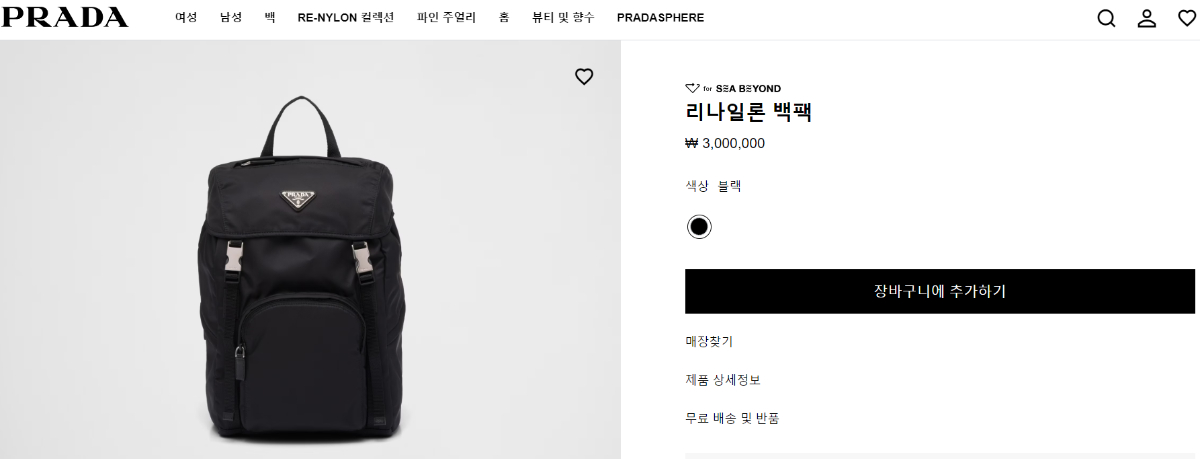Open the 남성 menu
This screenshot has width=1200, height=459.
231,18
